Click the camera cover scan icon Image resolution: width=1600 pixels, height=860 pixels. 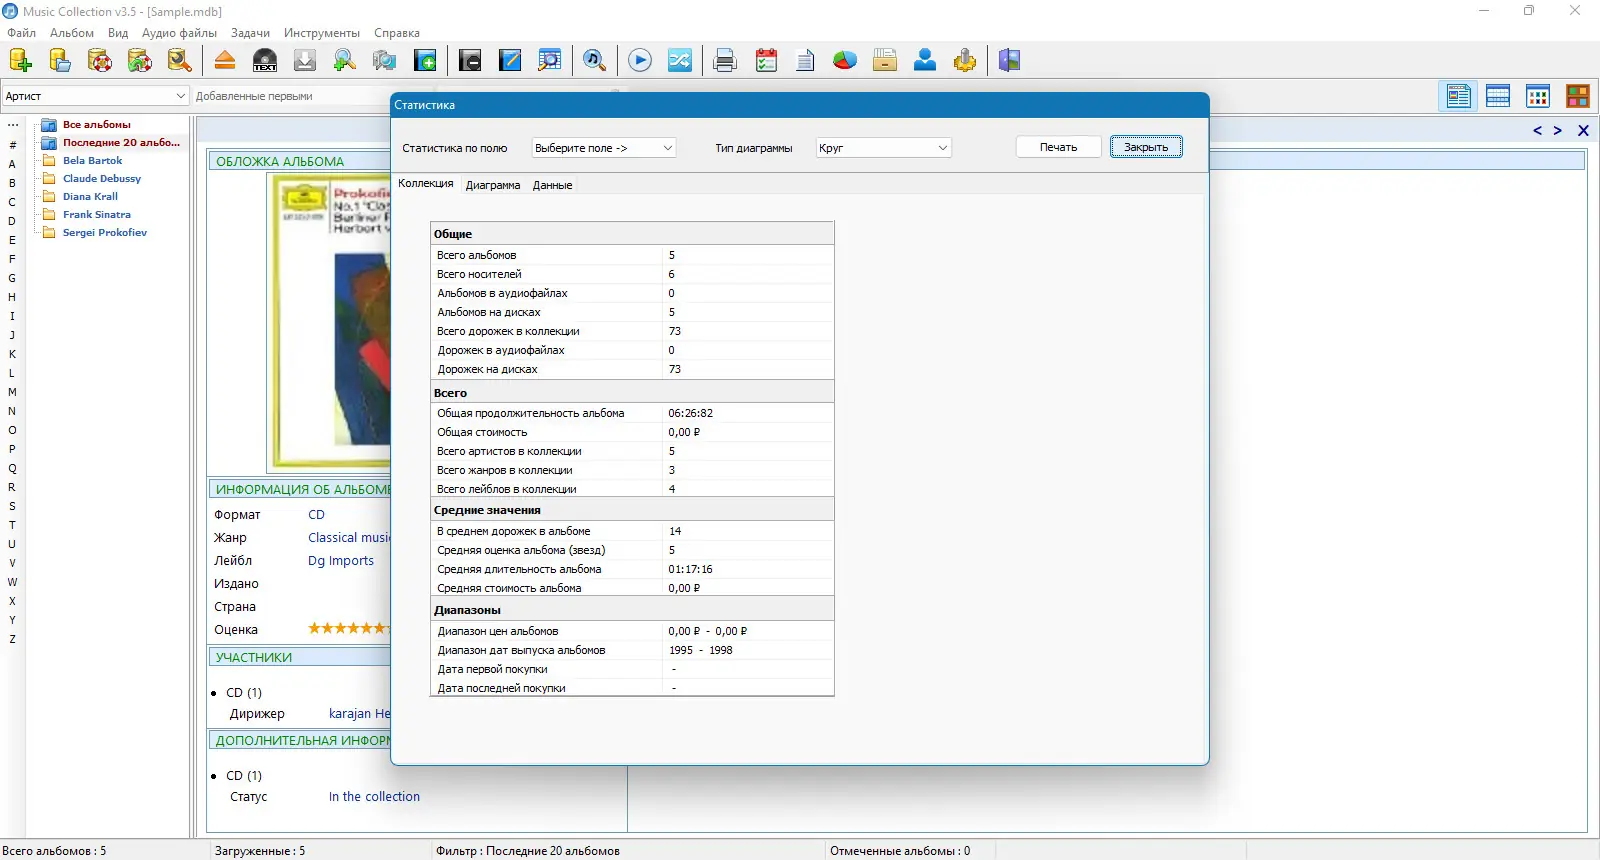385,61
